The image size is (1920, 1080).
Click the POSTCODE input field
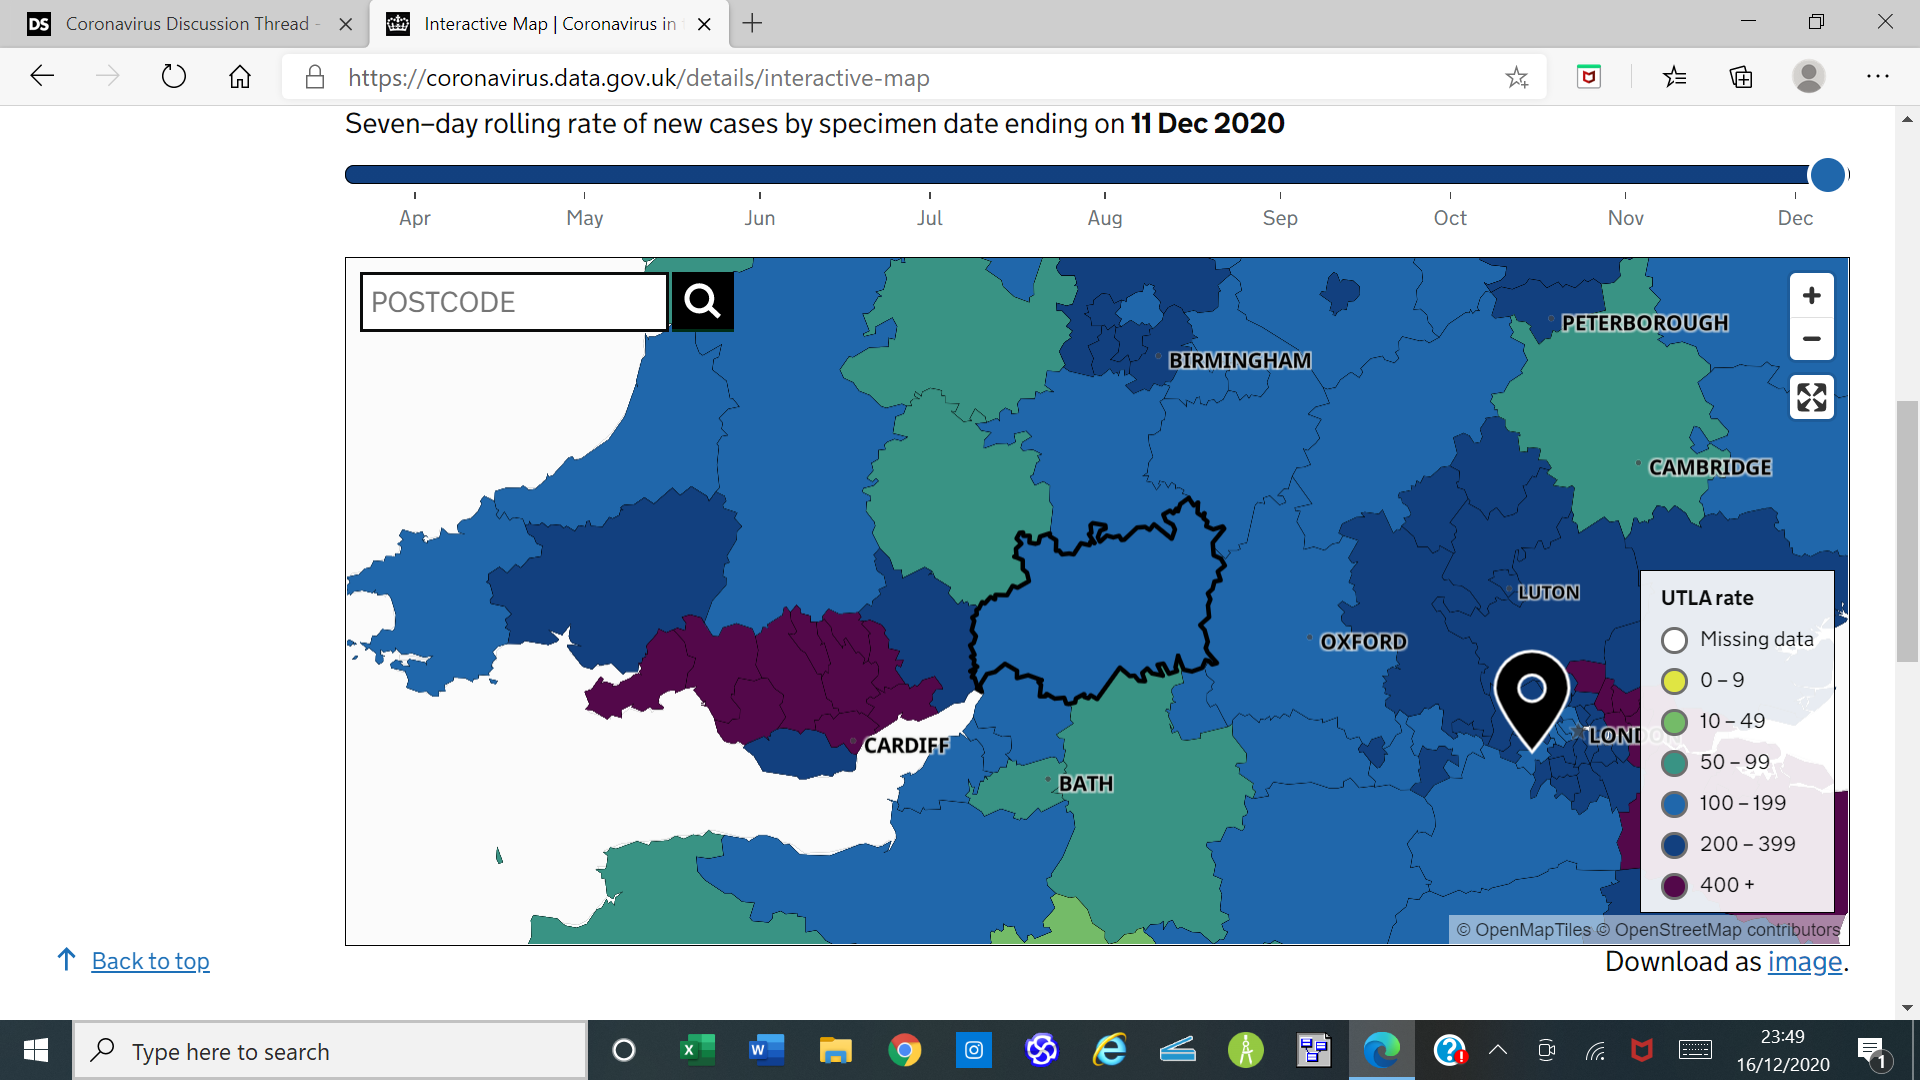(x=513, y=302)
